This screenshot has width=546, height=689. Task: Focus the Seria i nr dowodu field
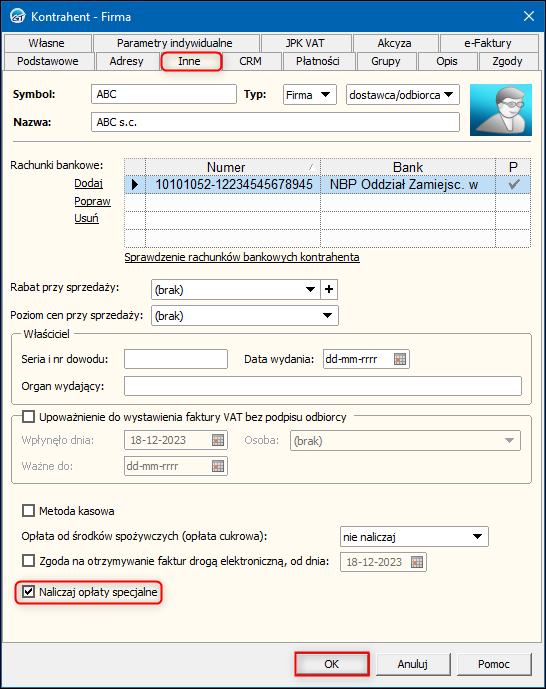(176, 359)
